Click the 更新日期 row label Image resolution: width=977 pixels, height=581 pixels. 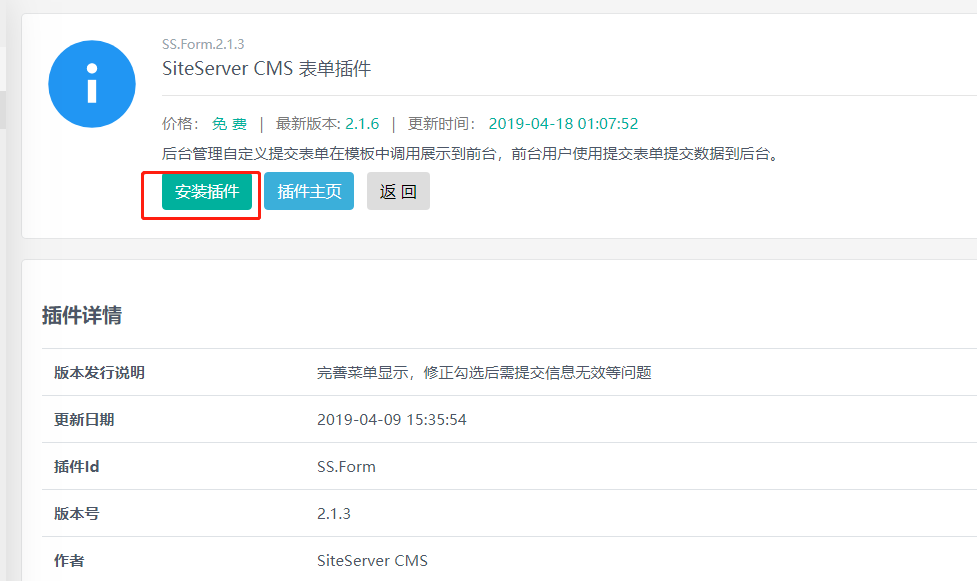coord(84,420)
